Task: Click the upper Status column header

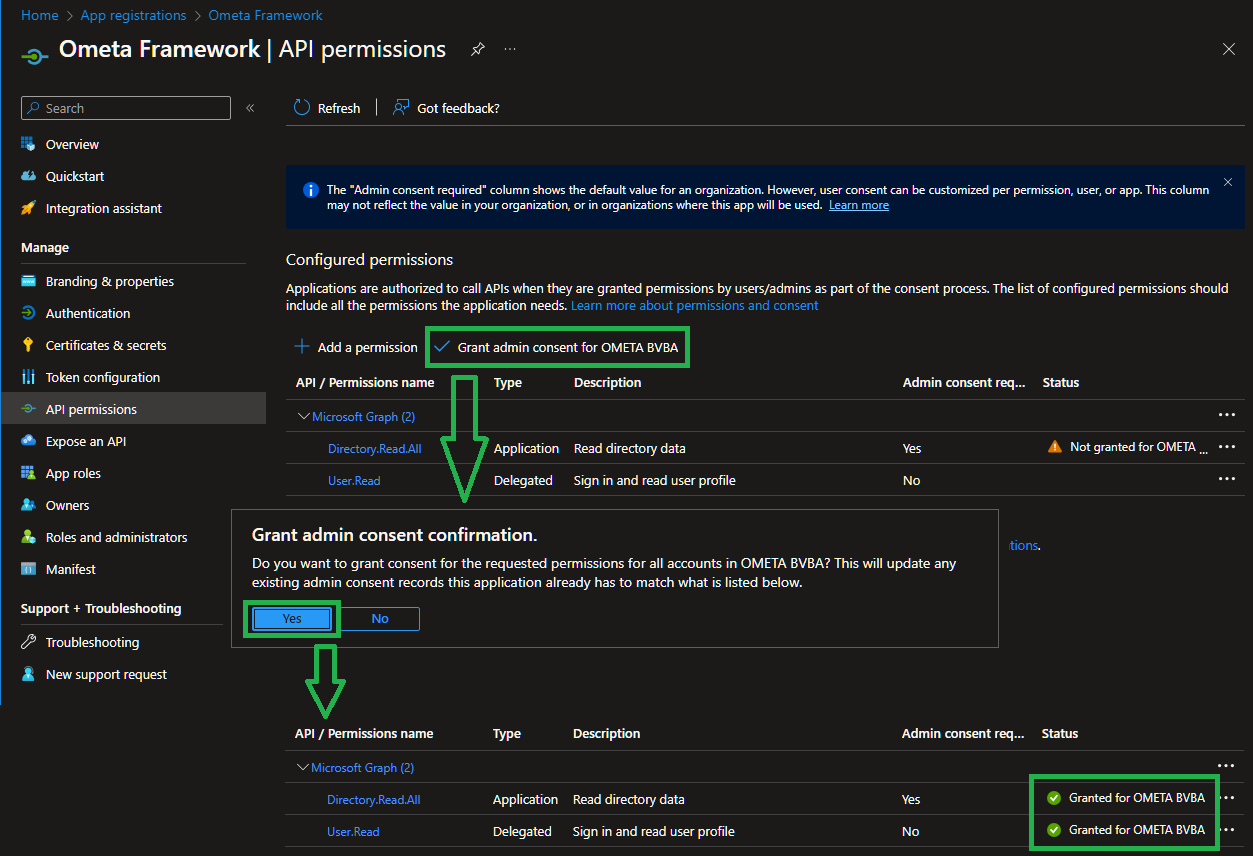Action: click(1061, 382)
